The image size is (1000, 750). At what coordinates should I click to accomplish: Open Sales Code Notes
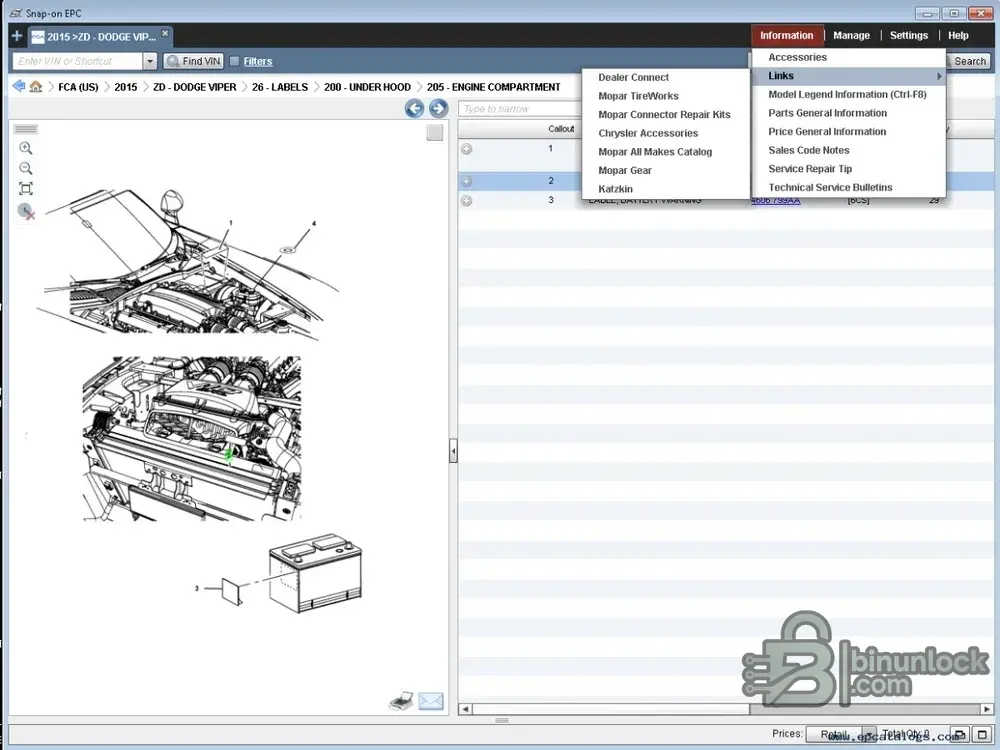click(x=848, y=150)
